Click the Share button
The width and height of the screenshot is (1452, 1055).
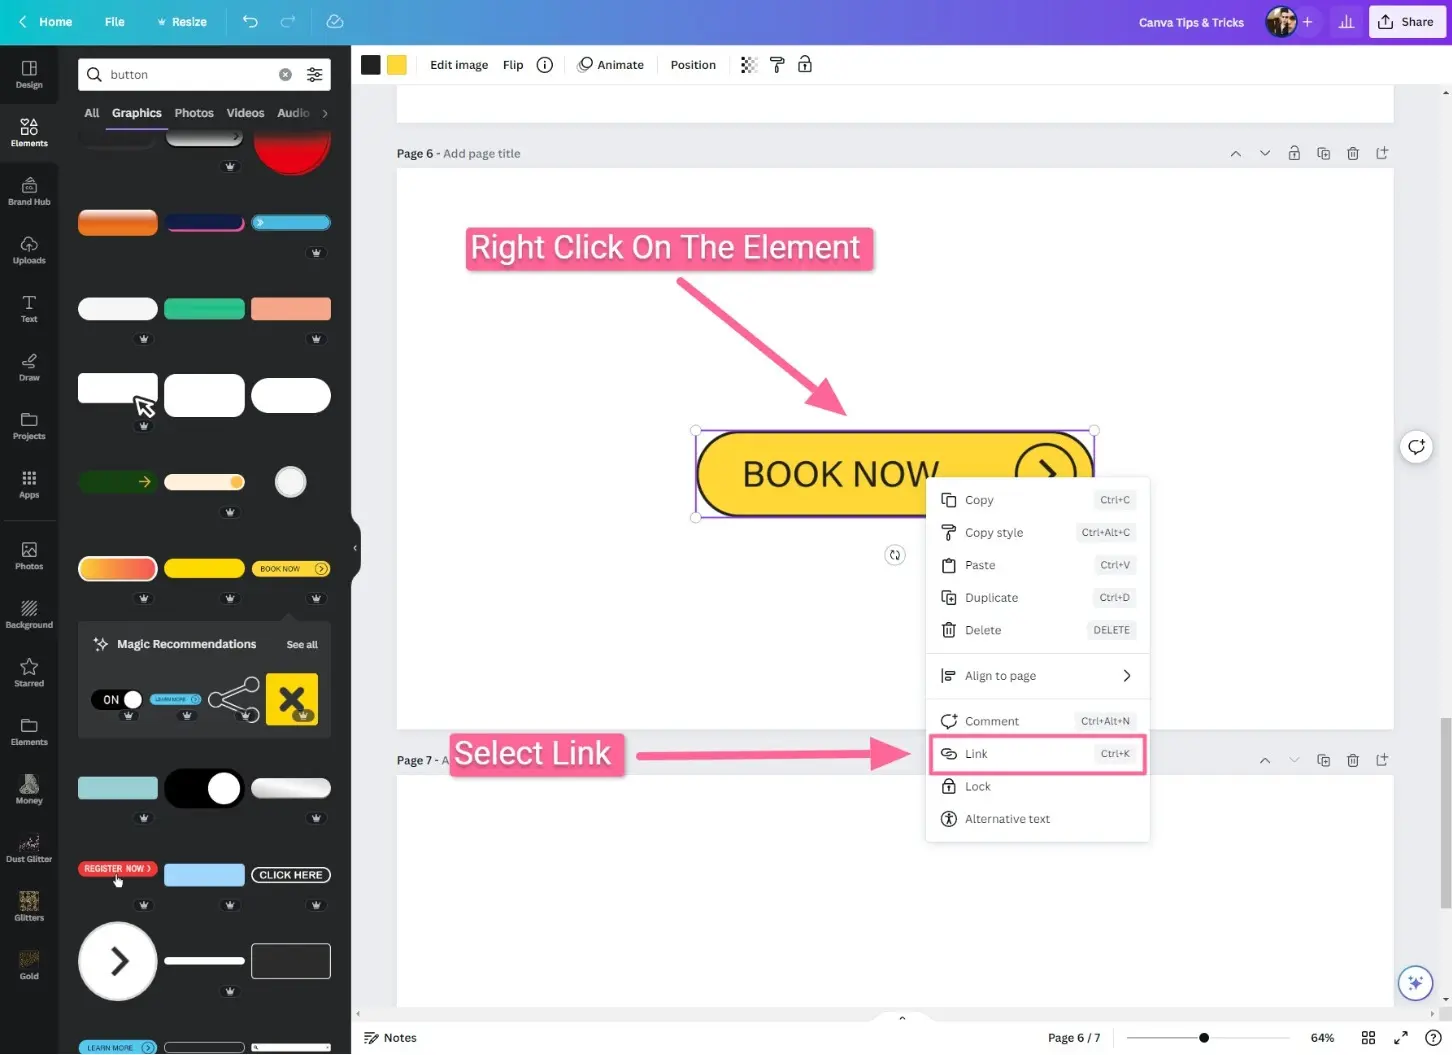click(x=1407, y=22)
